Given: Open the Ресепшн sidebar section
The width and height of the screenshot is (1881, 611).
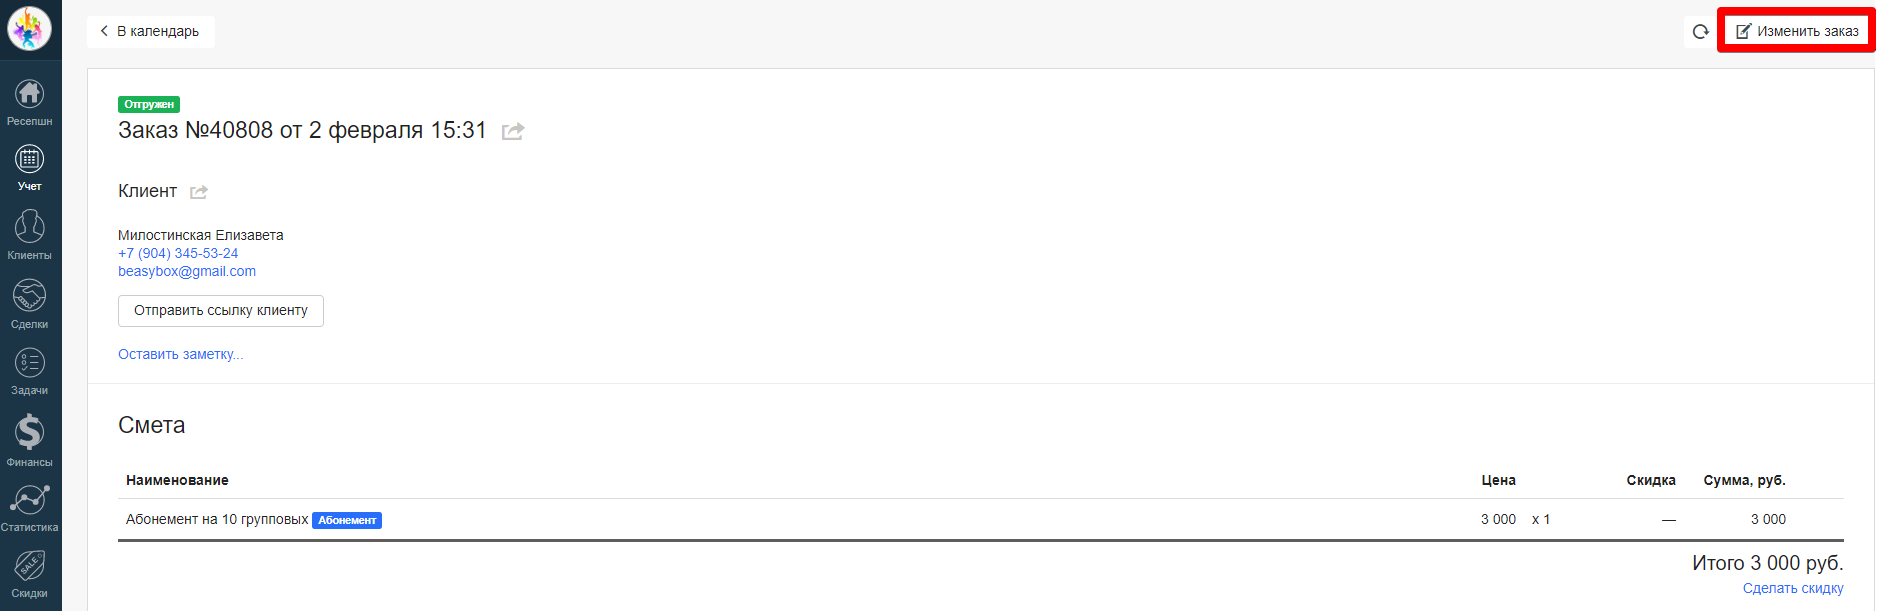Looking at the screenshot, I should tap(30, 102).
